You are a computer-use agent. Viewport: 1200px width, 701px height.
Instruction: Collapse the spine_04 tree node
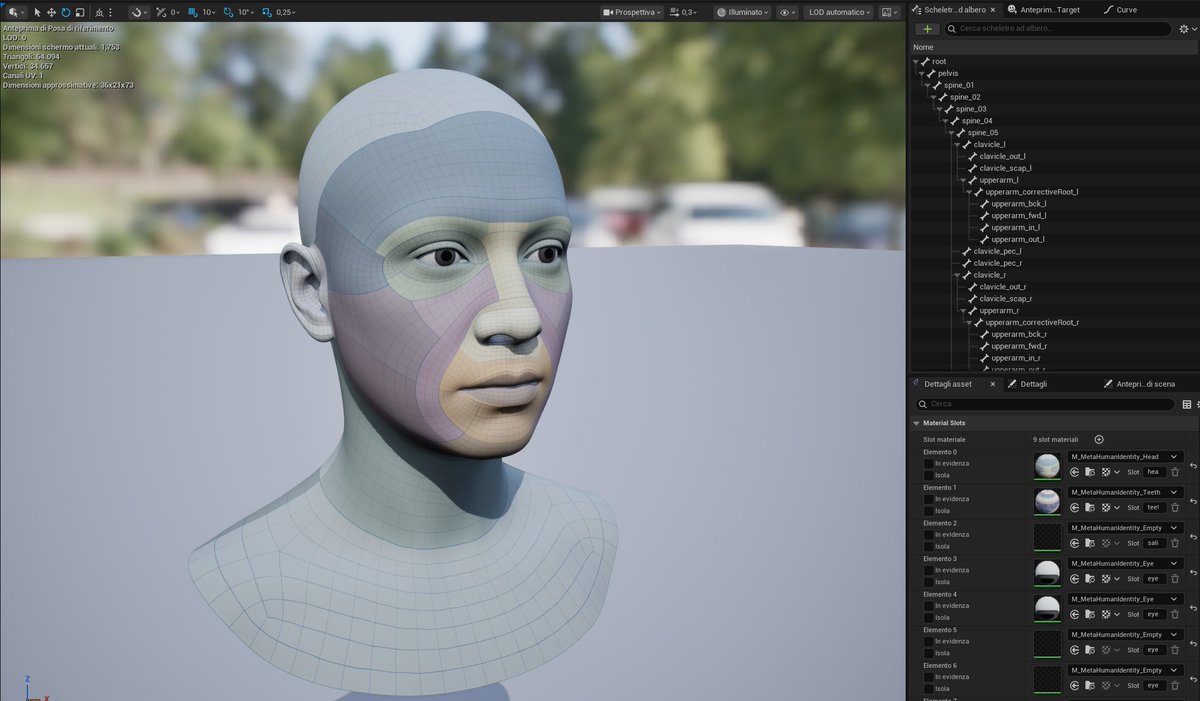coord(946,120)
